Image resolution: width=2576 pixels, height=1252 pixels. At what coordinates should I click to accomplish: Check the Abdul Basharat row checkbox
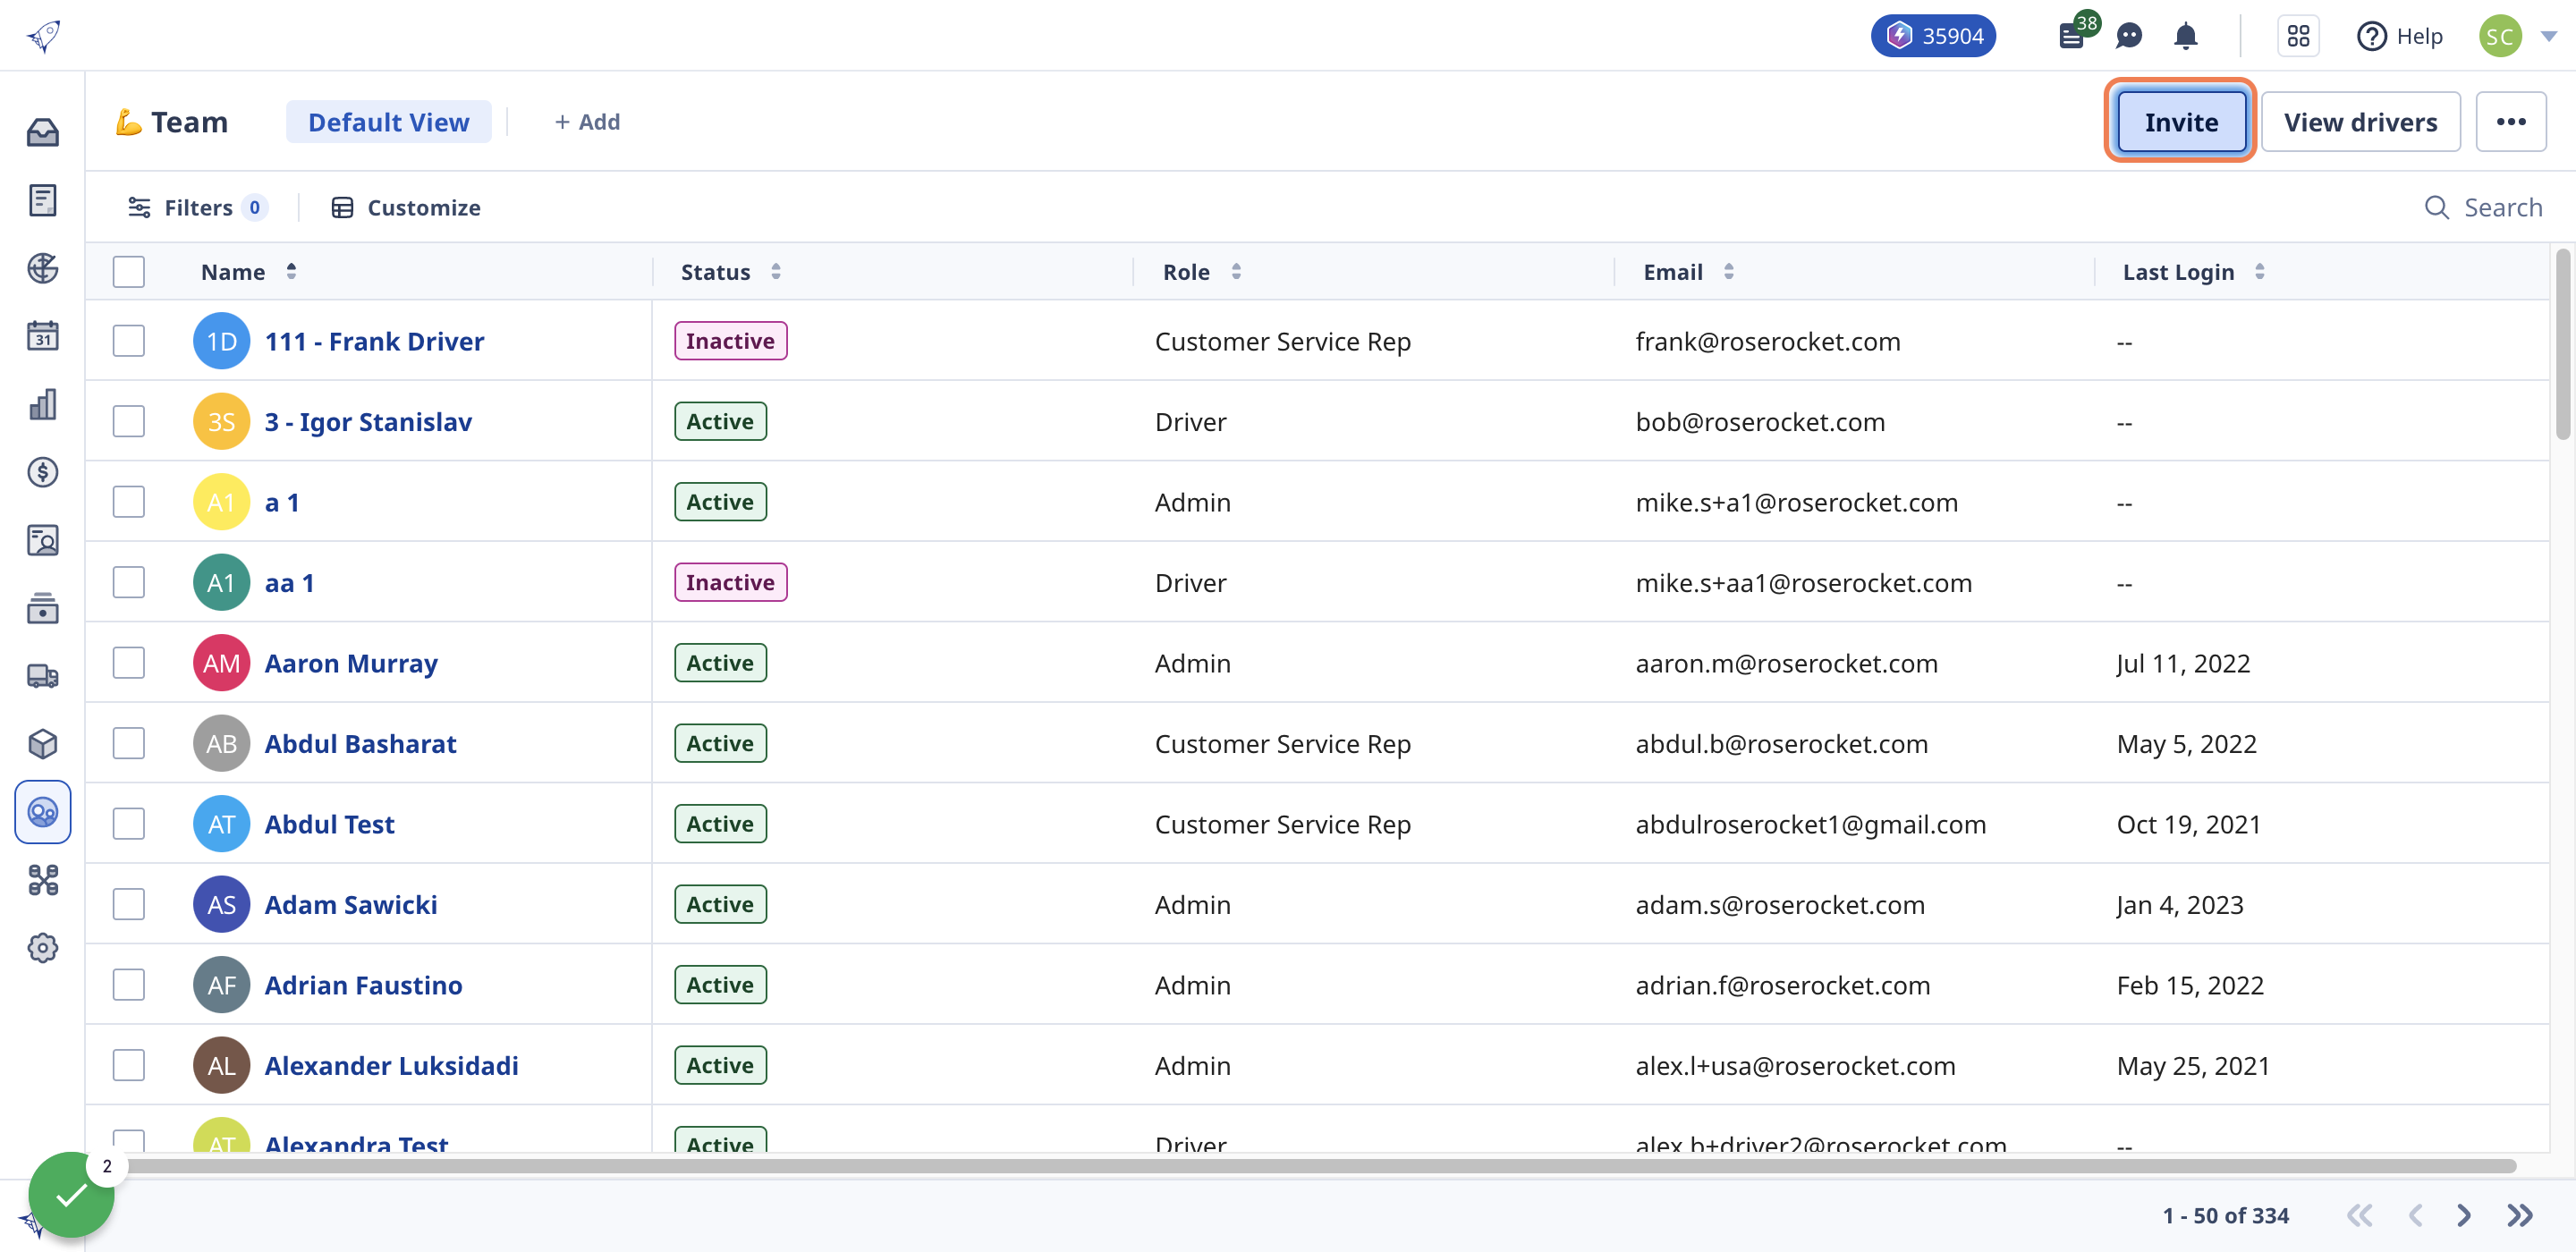pyautogui.click(x=128, y=743)
